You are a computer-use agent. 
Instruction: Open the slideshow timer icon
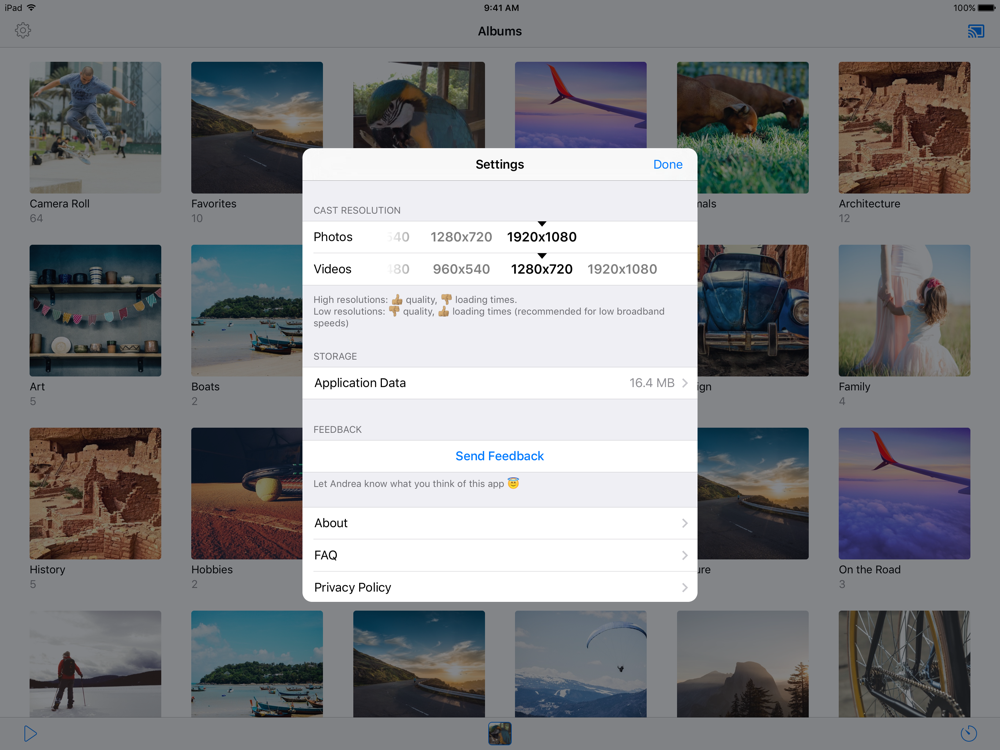pos(969,733)
